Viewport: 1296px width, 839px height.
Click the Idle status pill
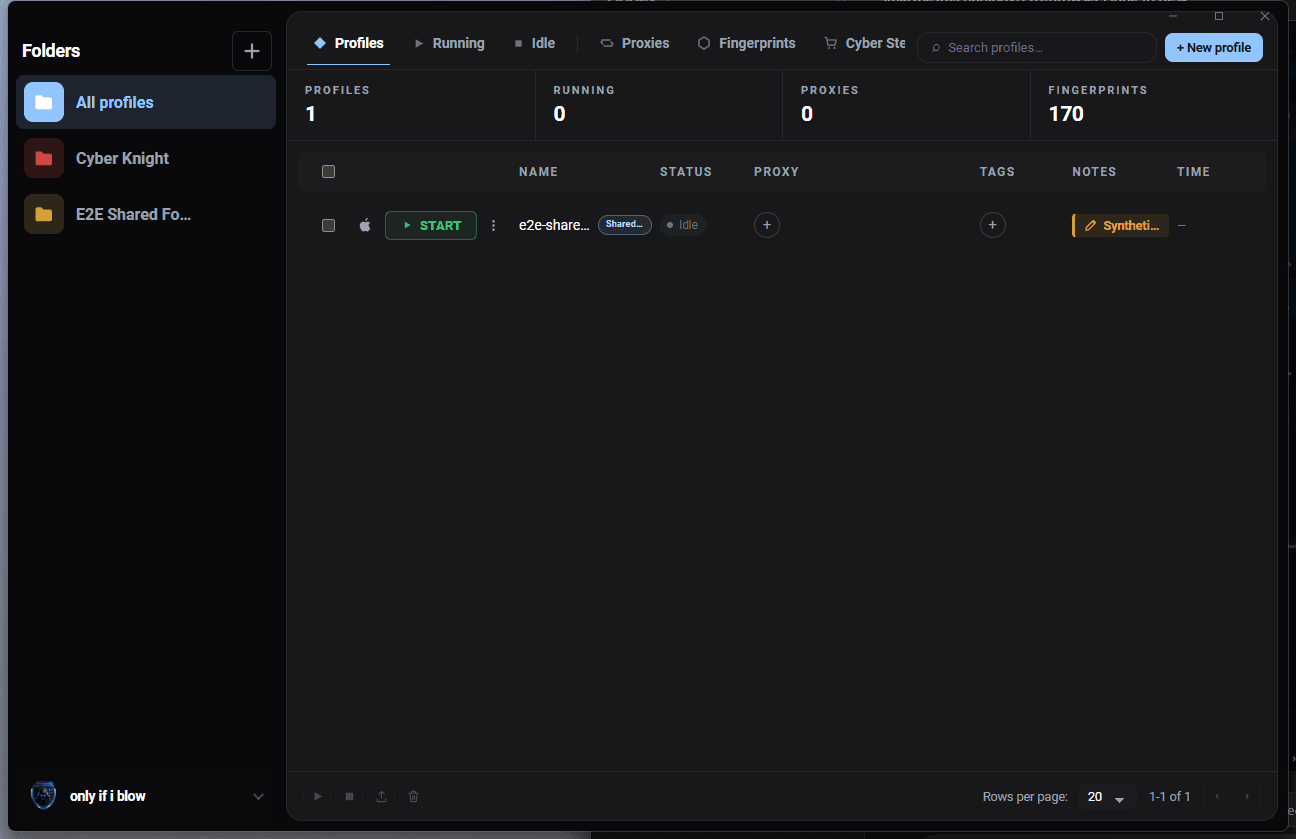click(x=683, y=225)
